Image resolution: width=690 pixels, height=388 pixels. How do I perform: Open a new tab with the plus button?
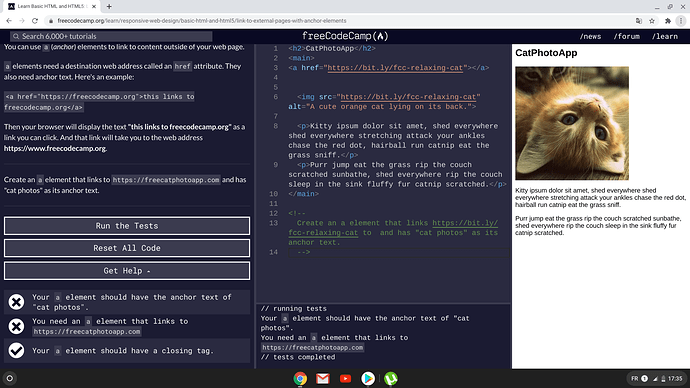click(109, 7)
